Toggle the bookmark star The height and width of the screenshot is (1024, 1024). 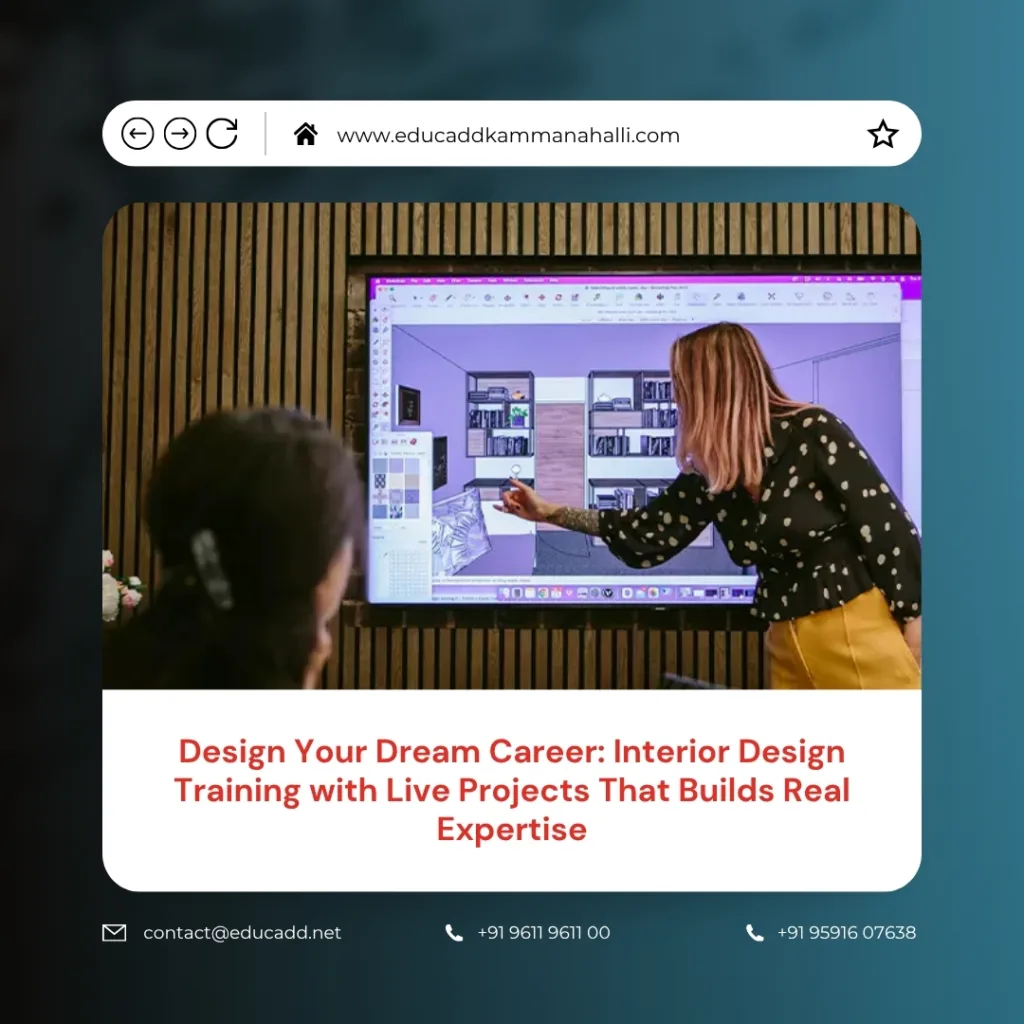tap(883, 133)
